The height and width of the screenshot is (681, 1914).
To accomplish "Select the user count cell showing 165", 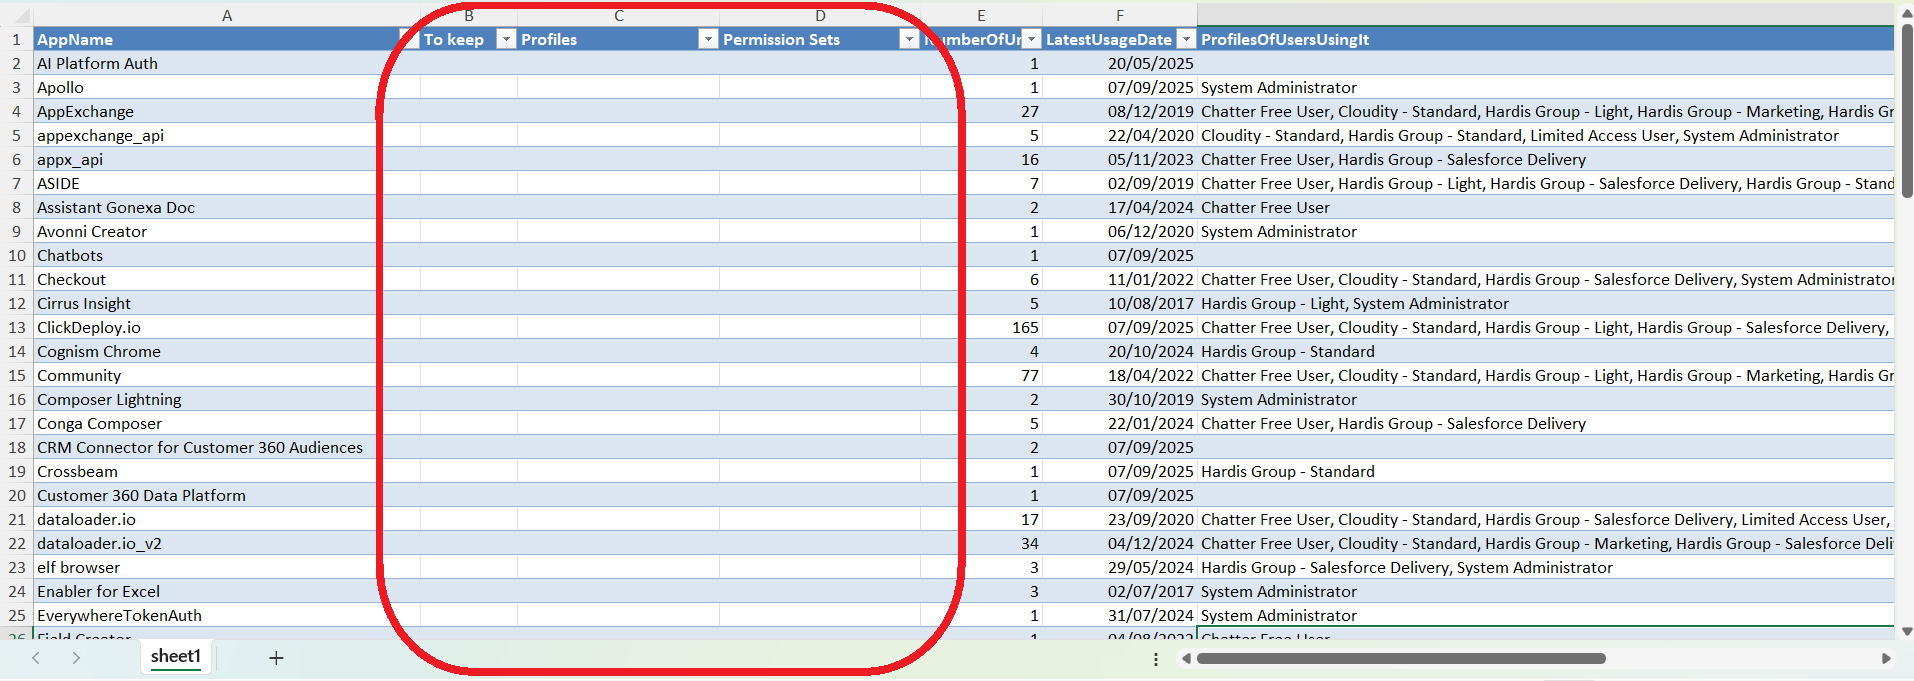I will pyautogui.click(x=981, y=327).
